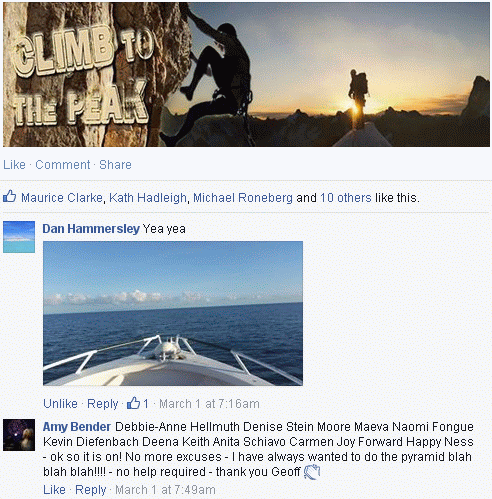Open the Amy Bender name link
492x499 pixels.
point(77,427)
